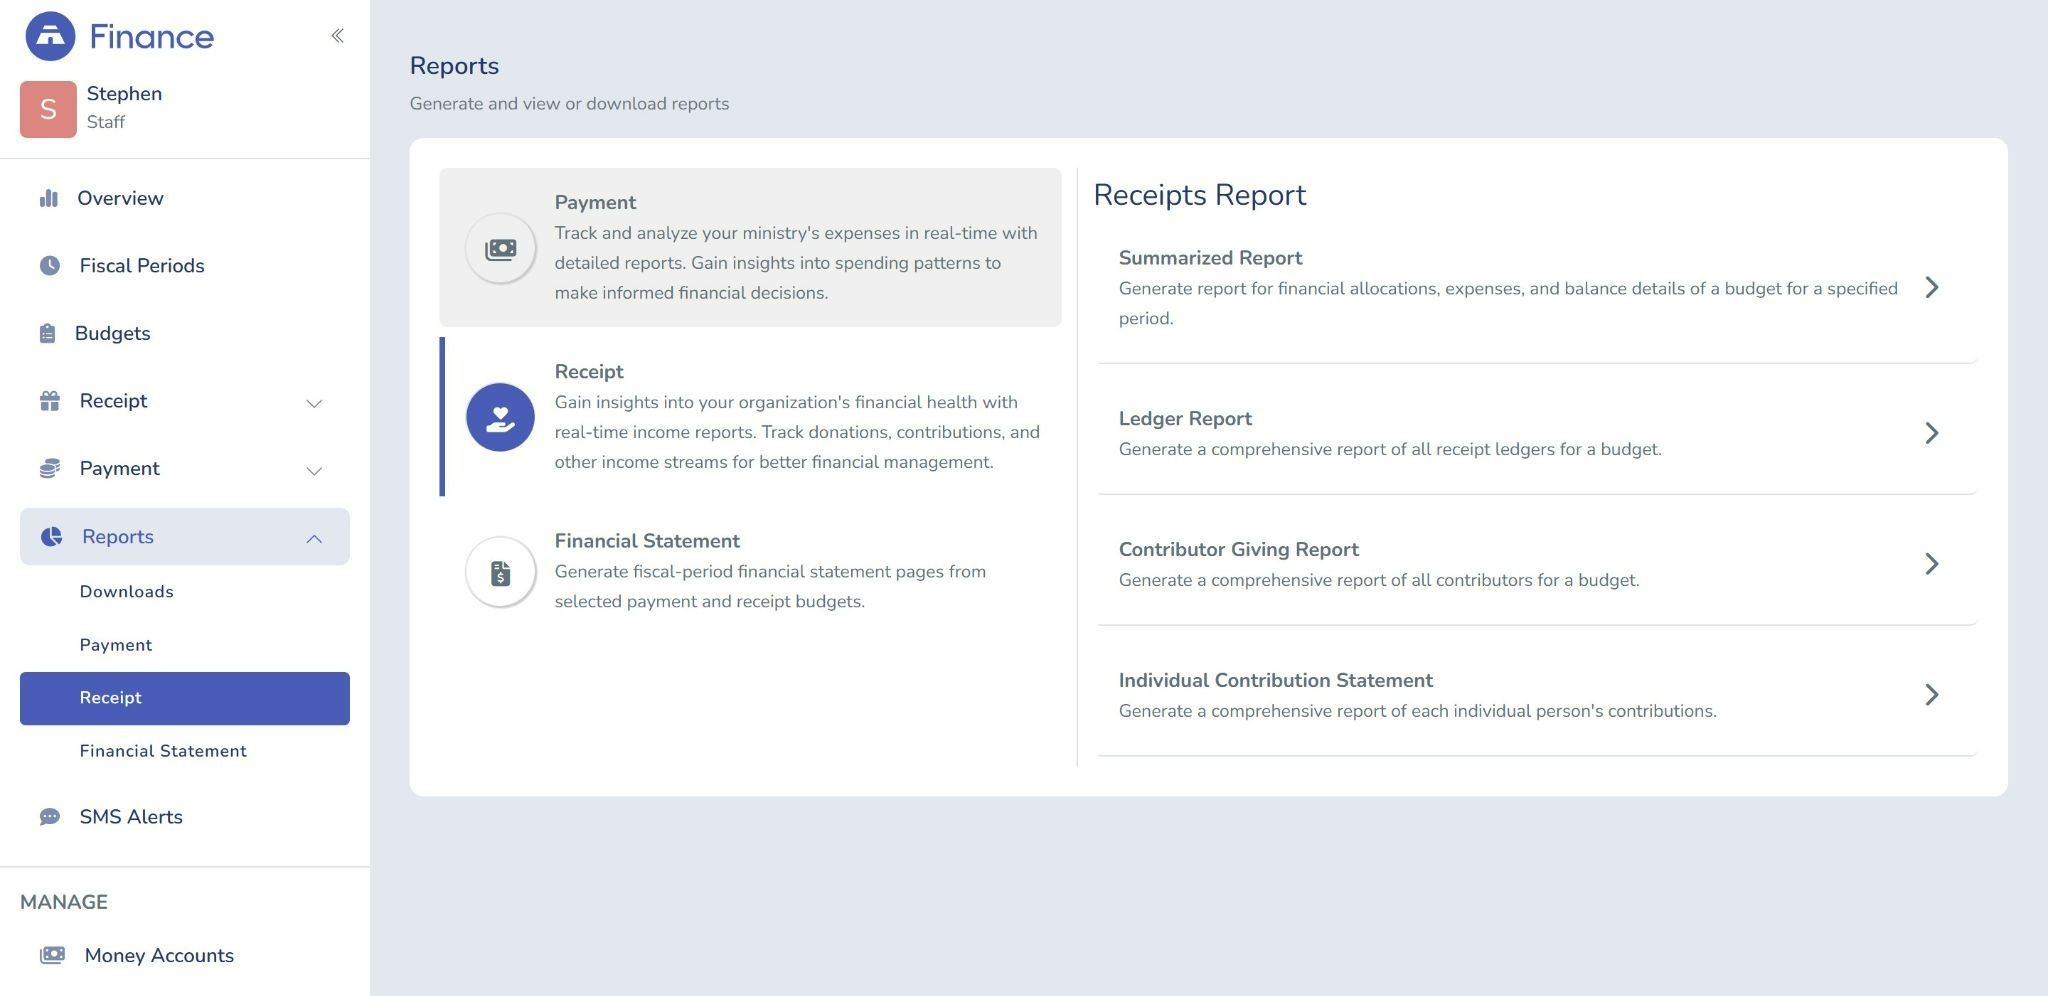Select the Payment report category title
This screenshot has width=2048, height=996.
(x=595, y=202)
